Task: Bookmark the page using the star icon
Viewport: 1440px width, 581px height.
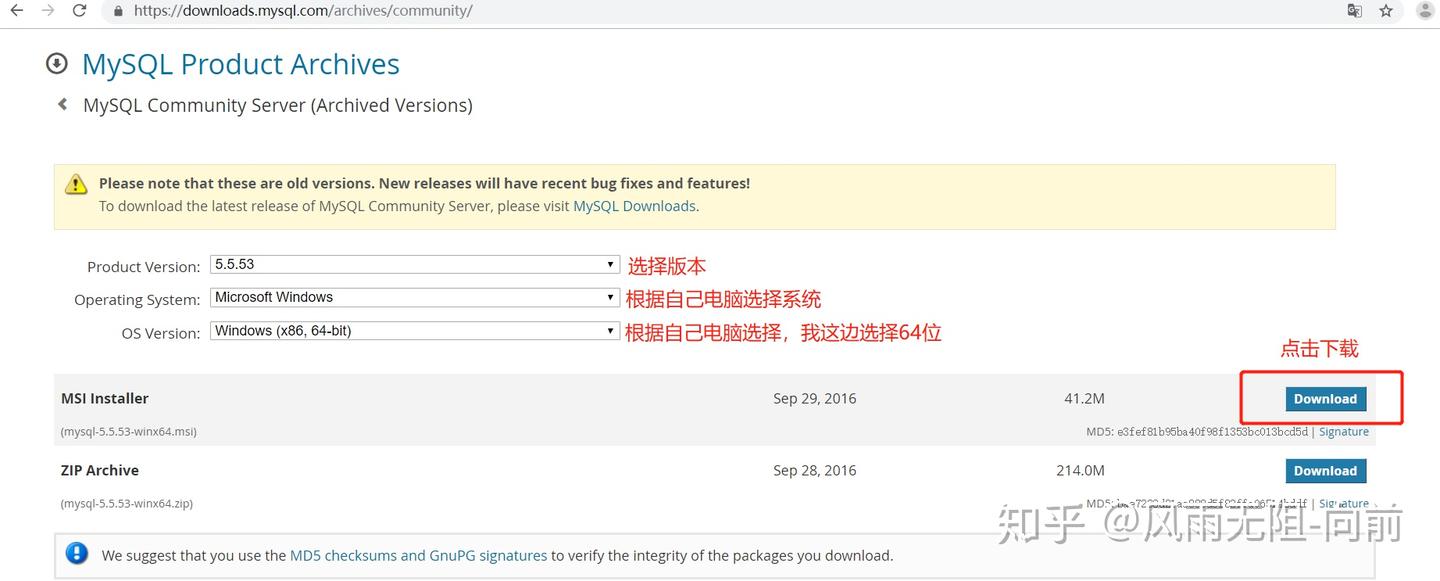Action: [x=1386, y=11]
